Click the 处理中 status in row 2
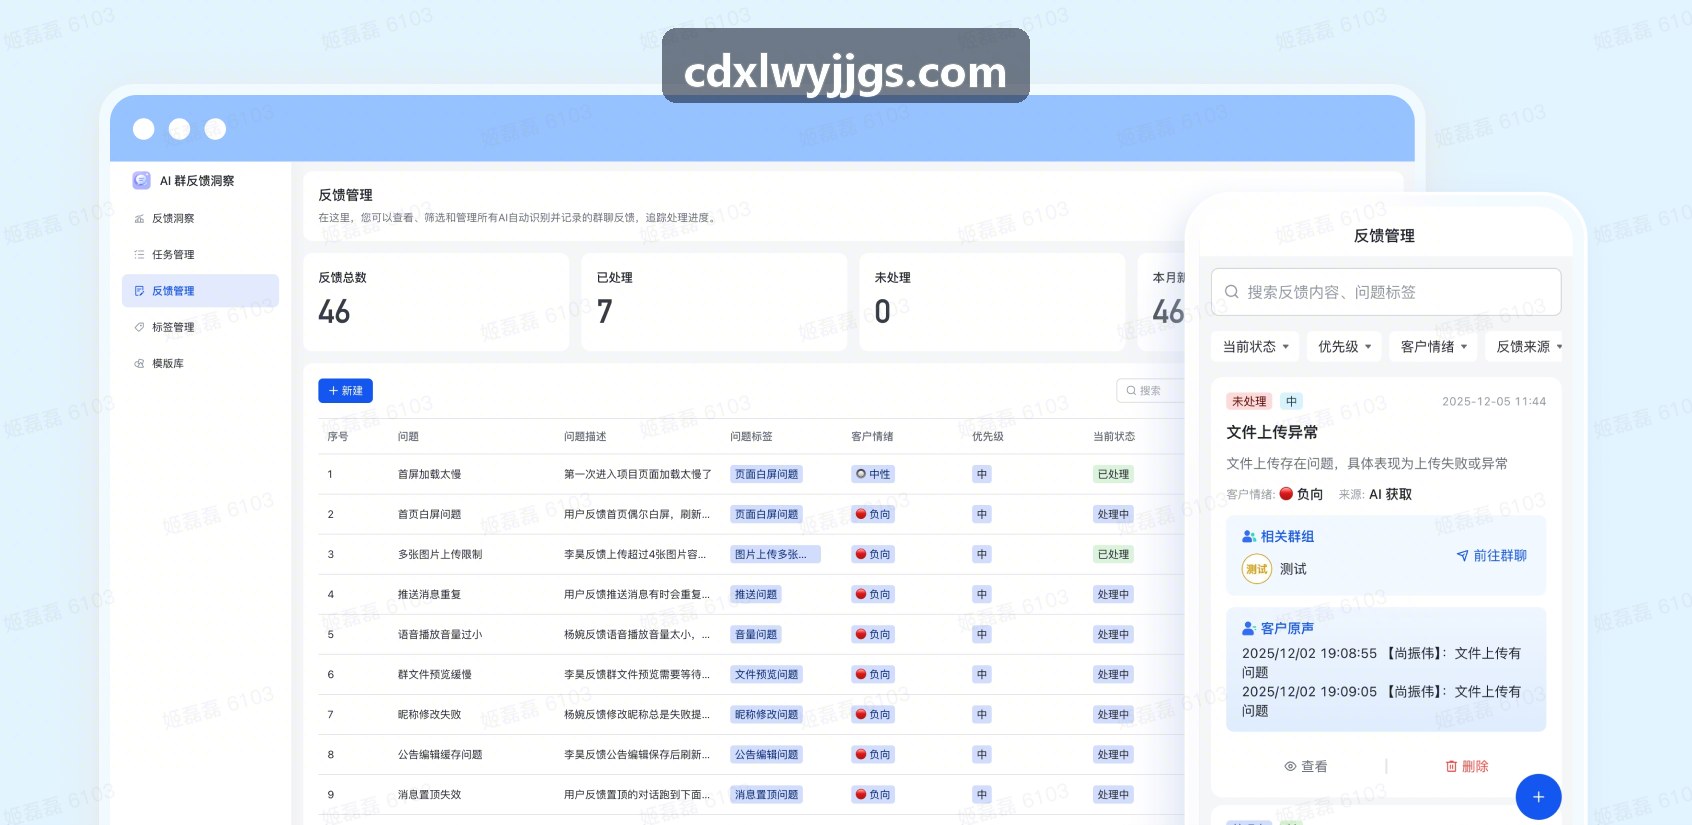This screenshot has height=825, width=1692. pos(1113,515)
